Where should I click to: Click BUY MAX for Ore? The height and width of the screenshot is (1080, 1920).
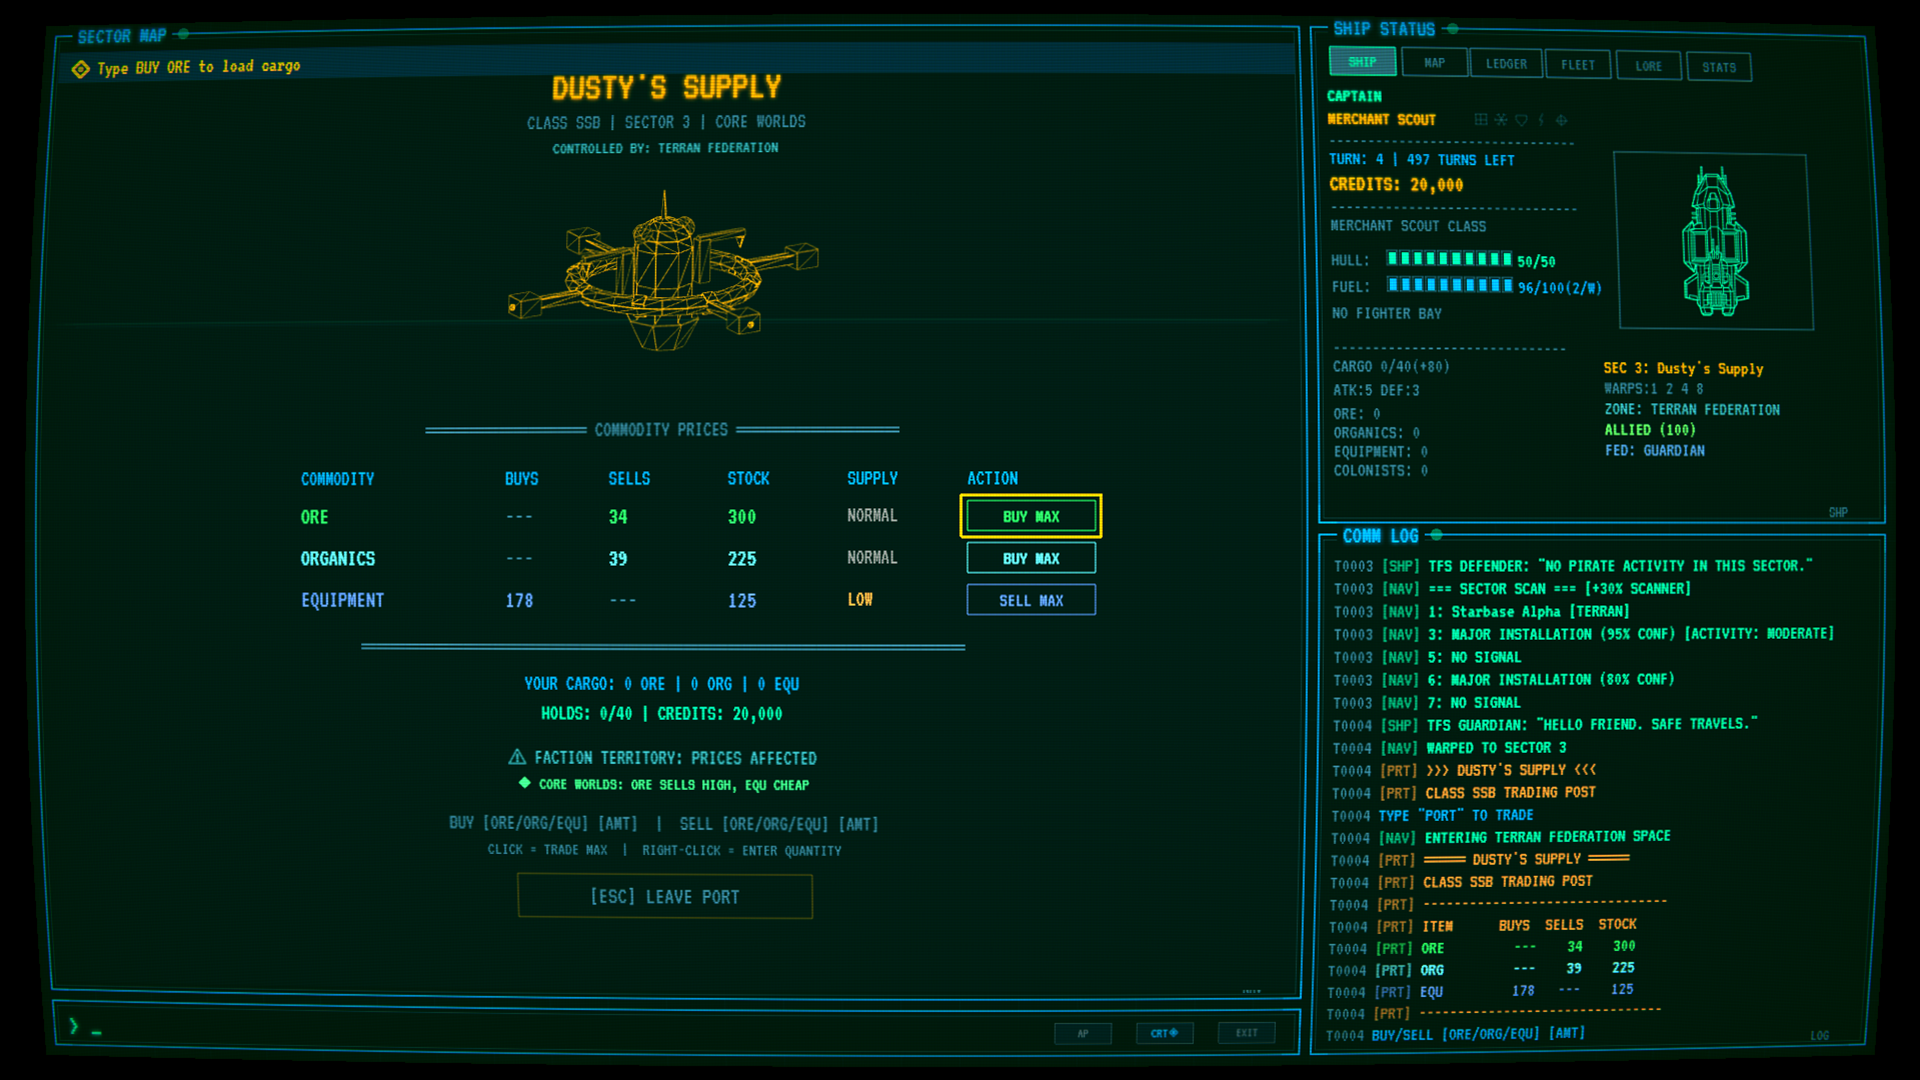pyautogui.click(x=1031, y=516)
